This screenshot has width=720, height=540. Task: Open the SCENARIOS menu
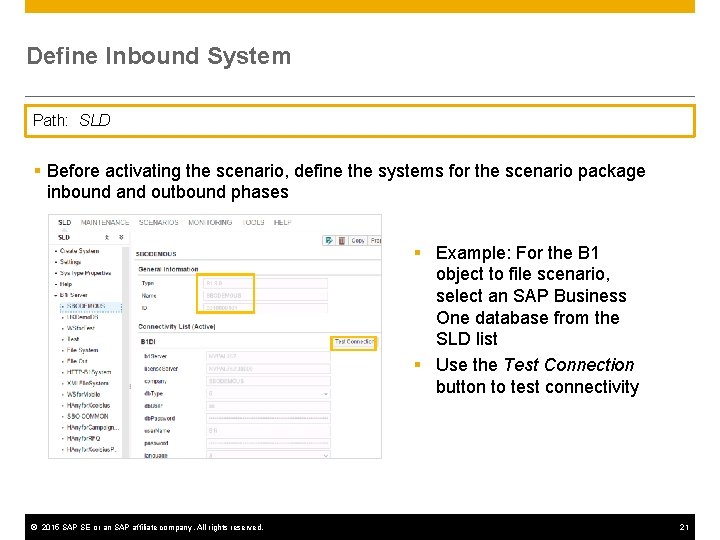pos(158,222)
